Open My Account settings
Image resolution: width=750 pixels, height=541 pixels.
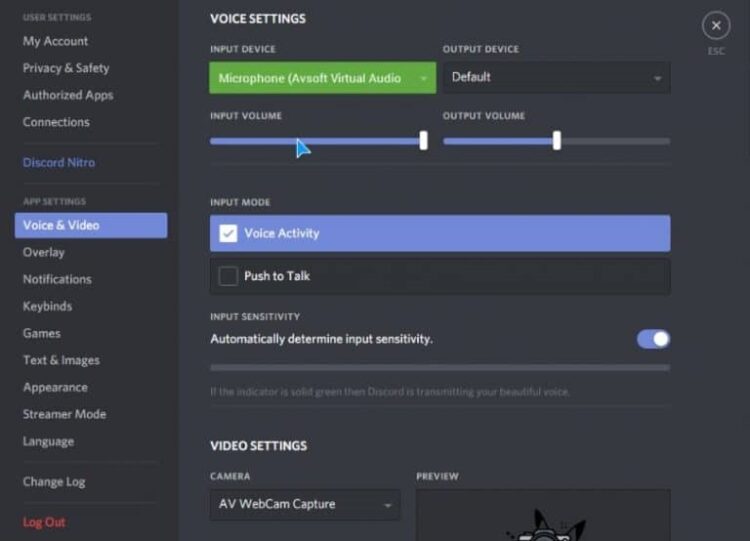coord(55,41)
